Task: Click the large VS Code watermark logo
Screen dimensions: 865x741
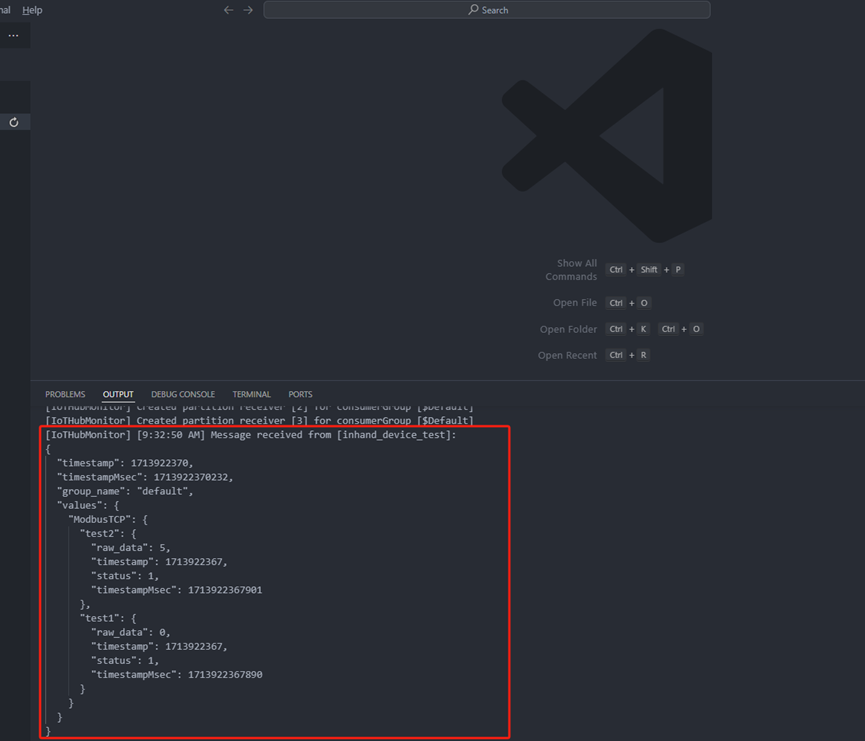Action: 607,136
